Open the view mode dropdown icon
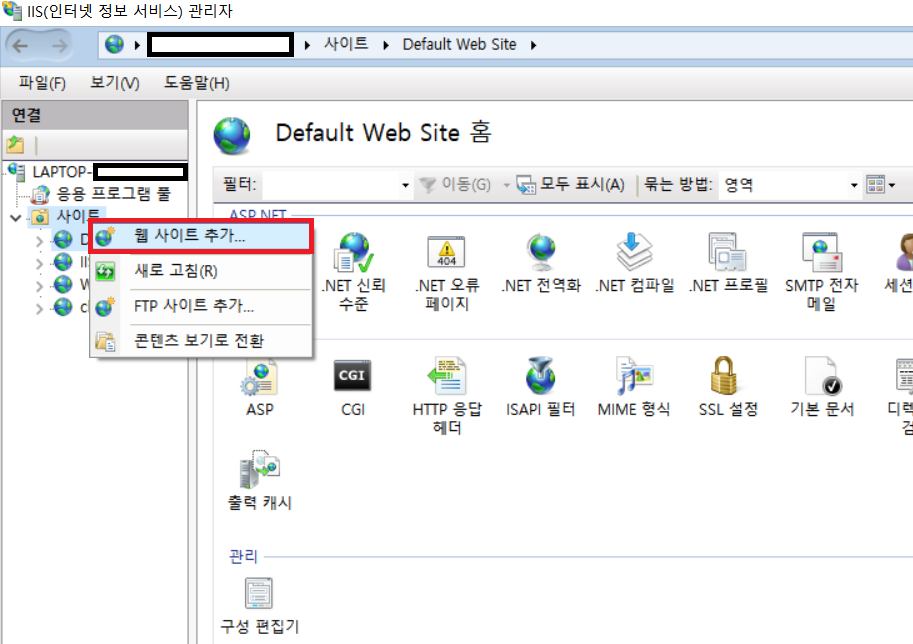 [x=880, y=185]
